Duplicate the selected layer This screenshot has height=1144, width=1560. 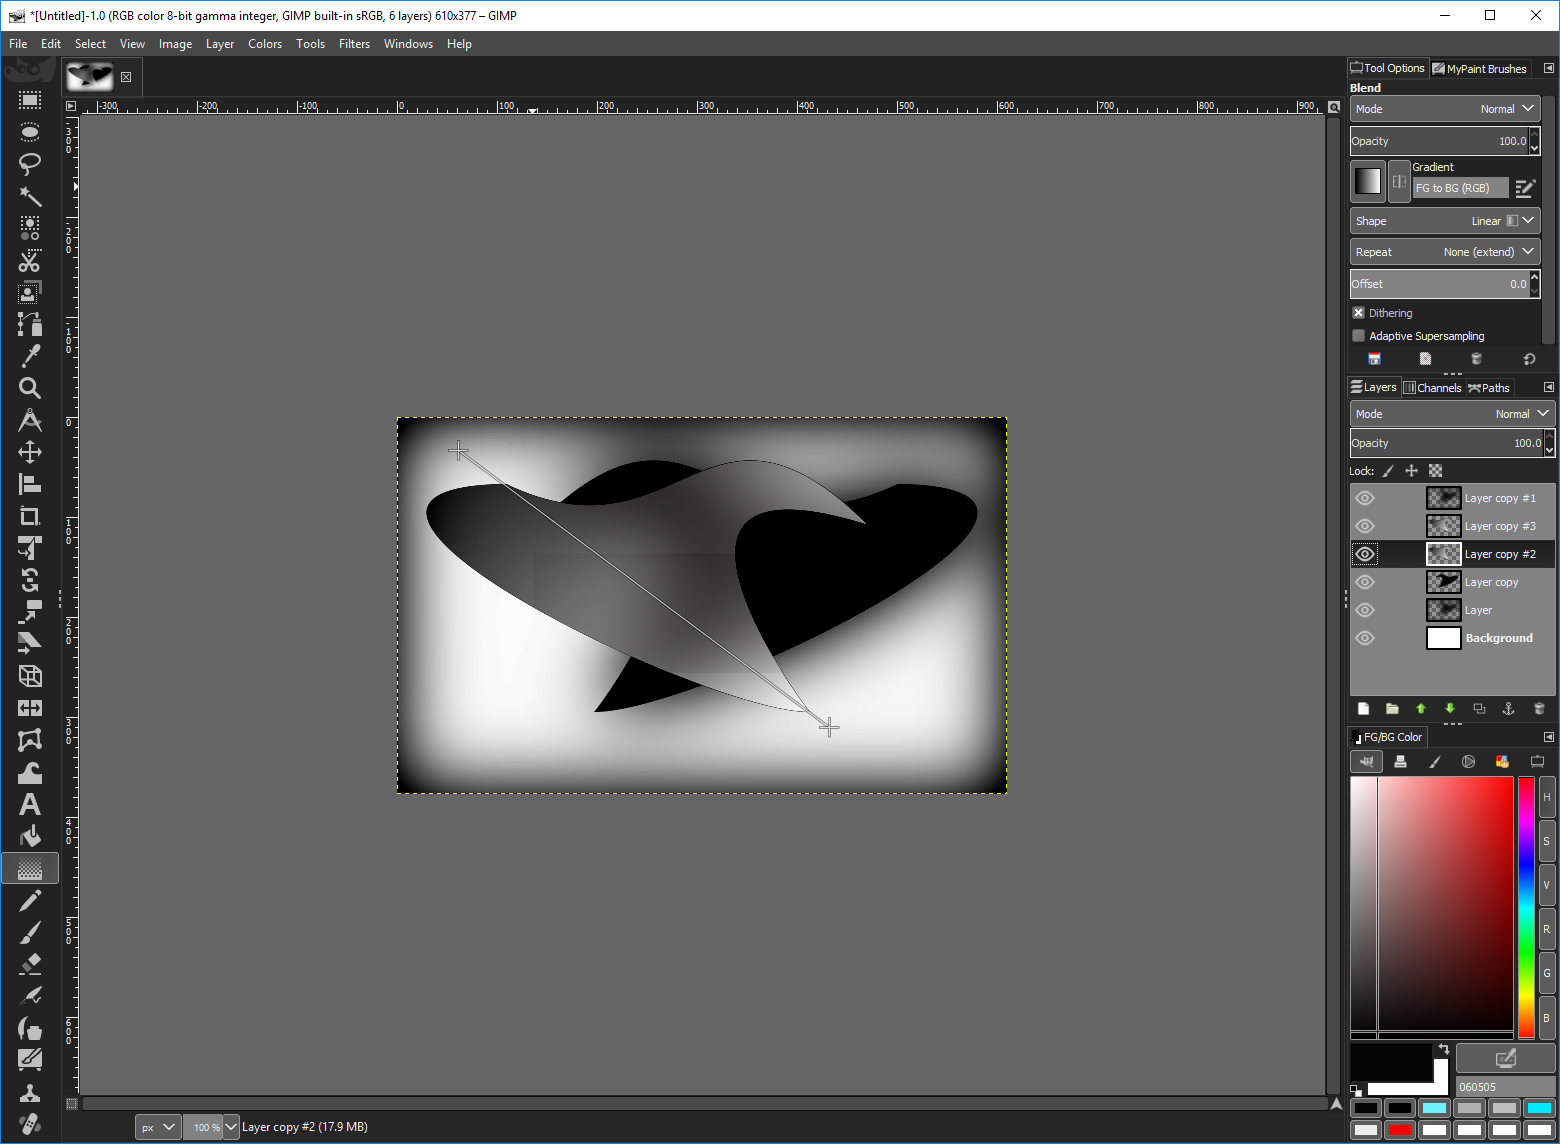[1480, 709]
